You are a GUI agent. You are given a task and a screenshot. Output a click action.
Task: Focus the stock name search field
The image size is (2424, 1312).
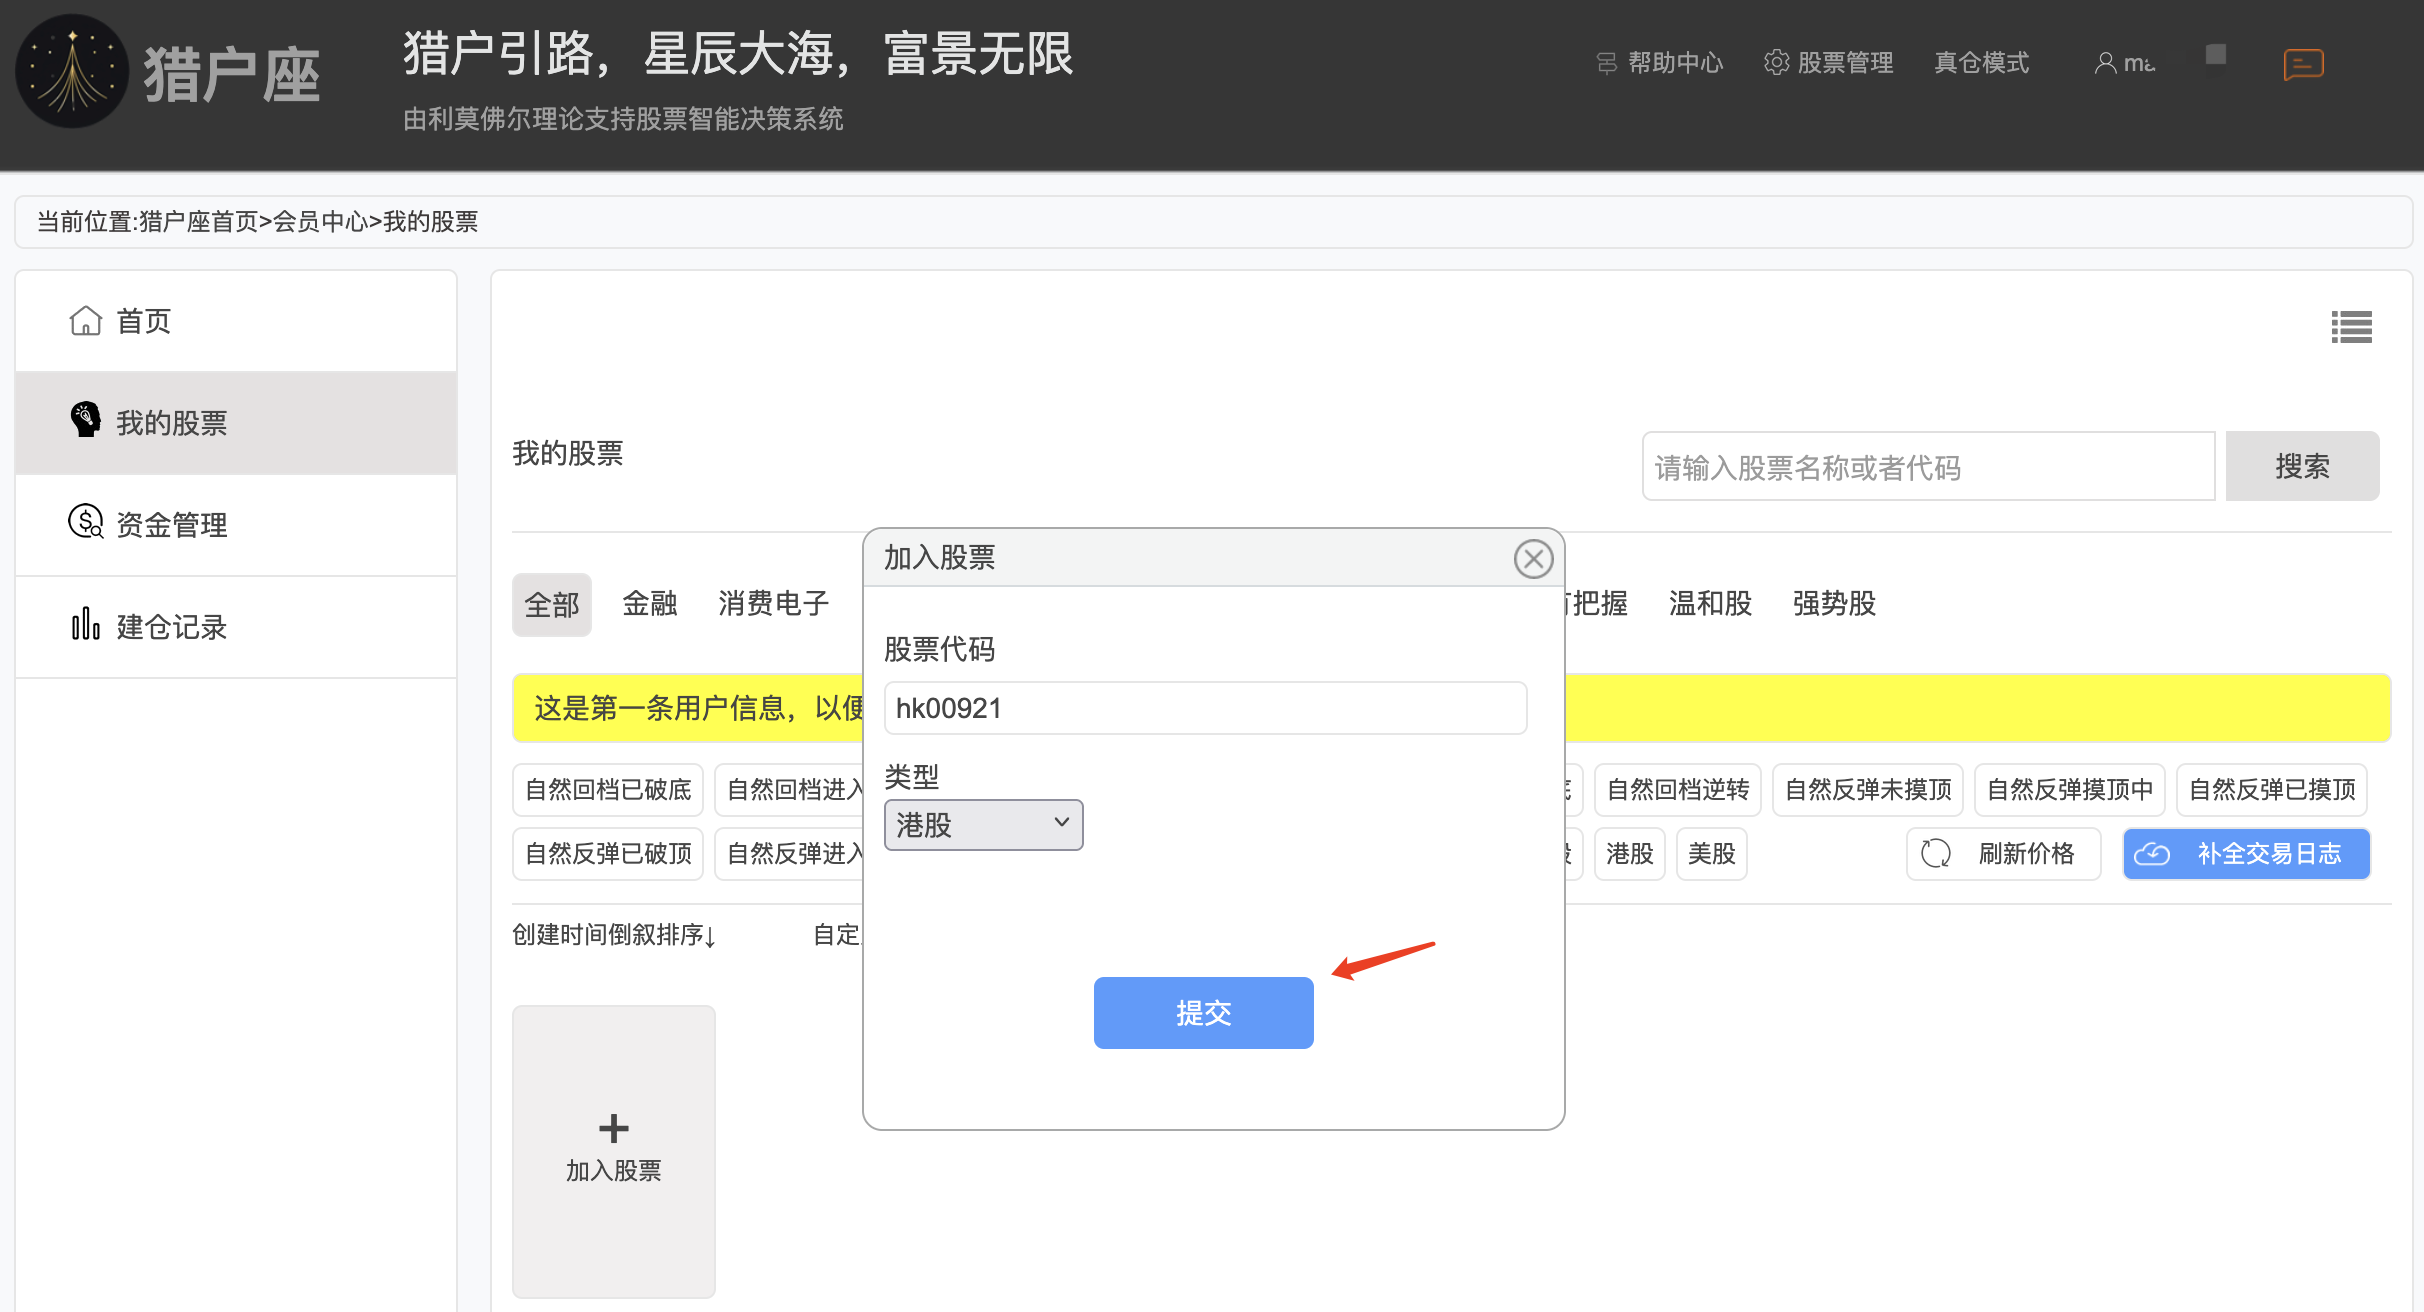point(1928,467)
